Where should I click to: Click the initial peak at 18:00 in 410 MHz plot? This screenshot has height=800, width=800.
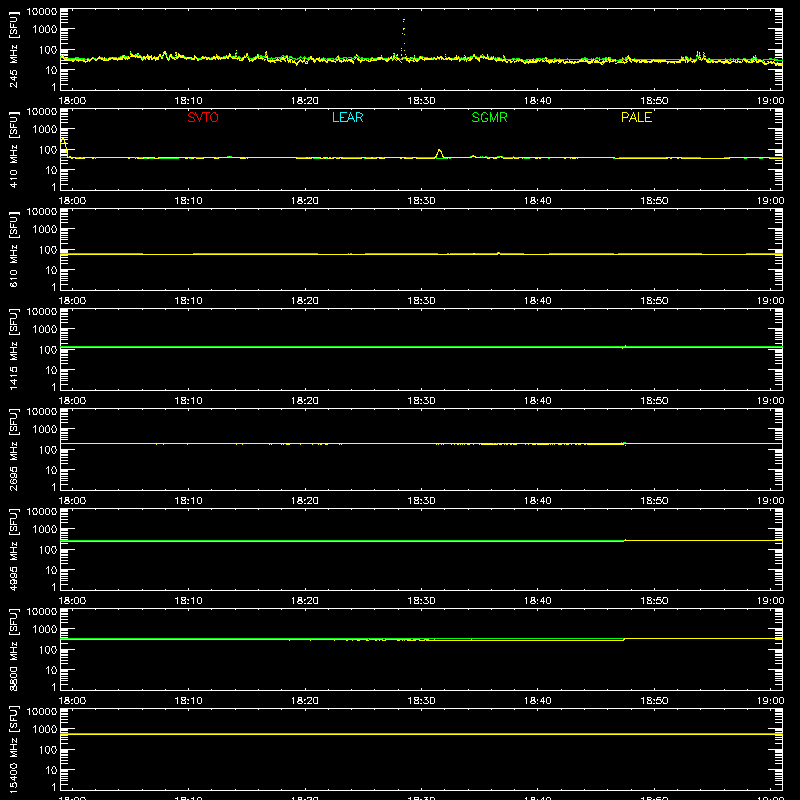[x=64, y=146]
